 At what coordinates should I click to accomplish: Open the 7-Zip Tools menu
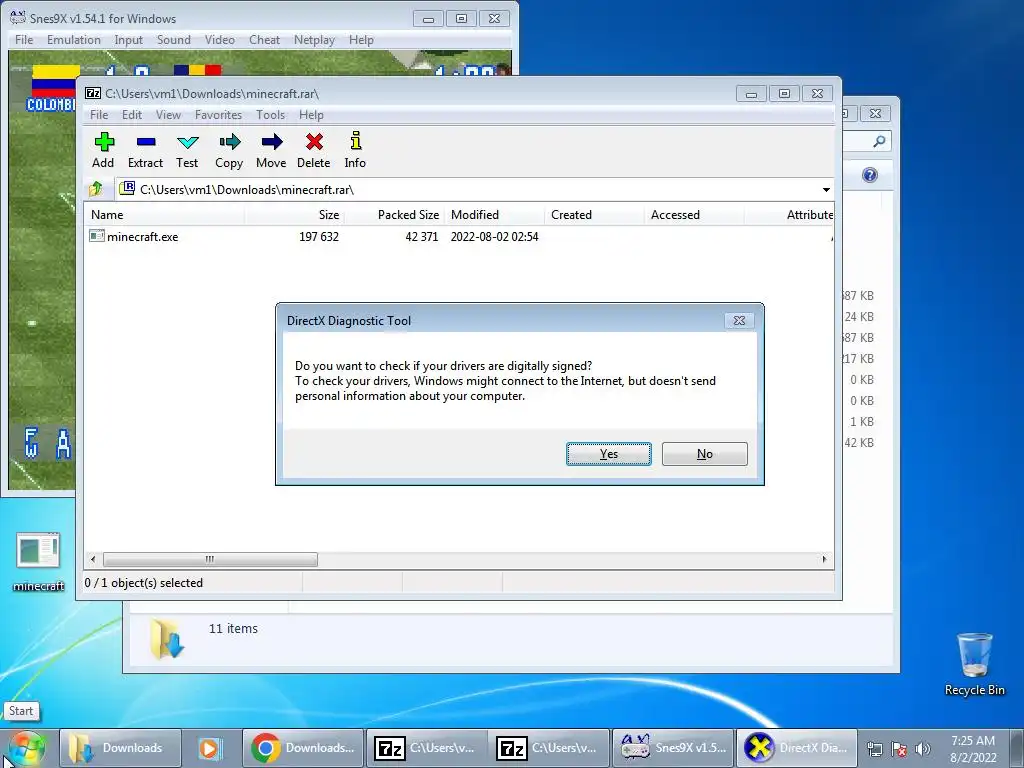point(270,115)
